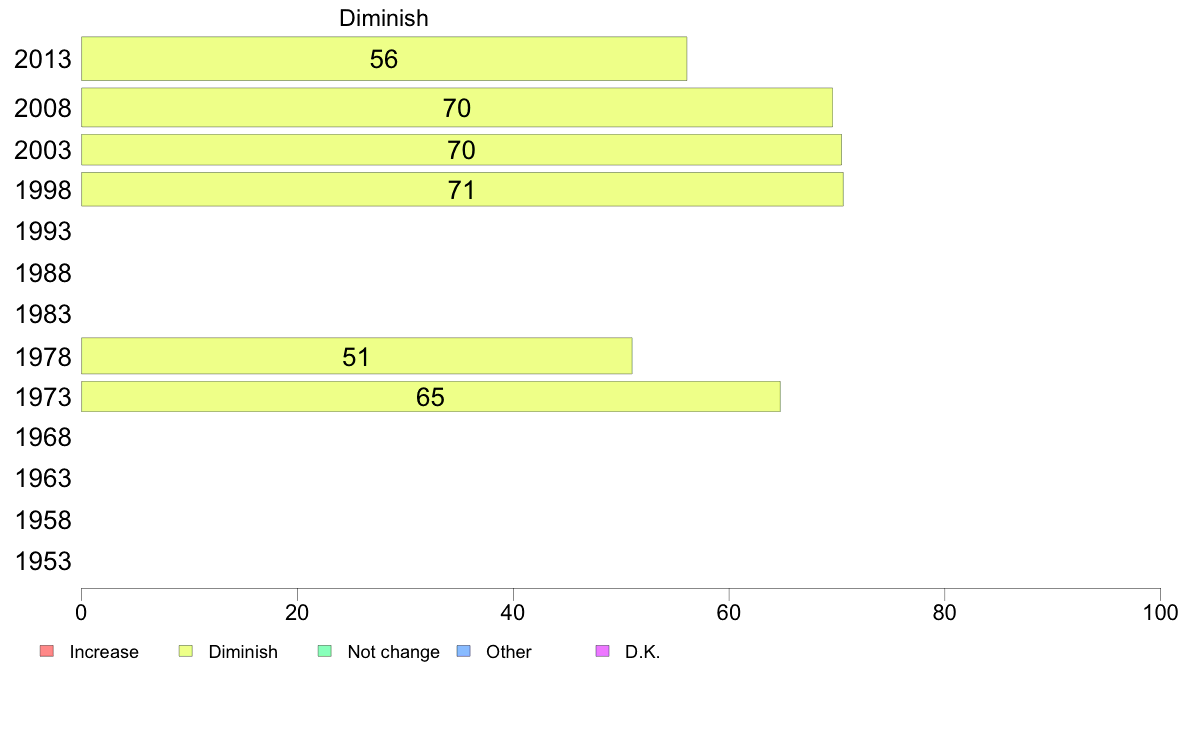Click the yellow Diminish legend swatch
This screenshot has height=736, width=1188.
(185, 652)
